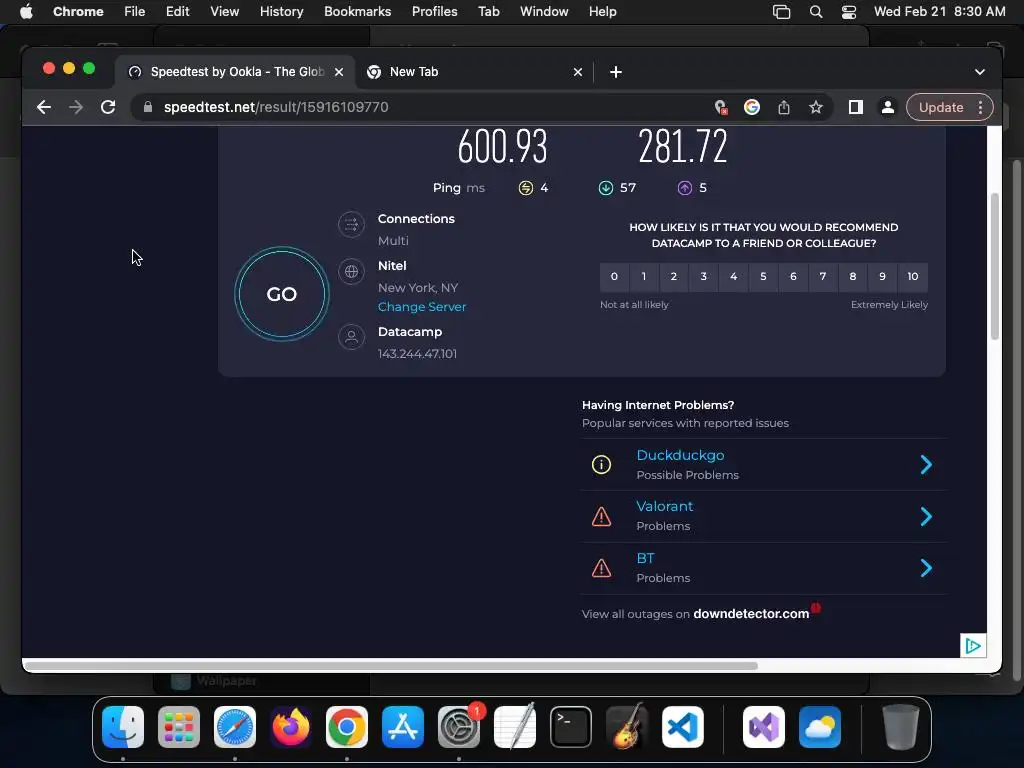Open the Valorant problems link
The height and width of the screenshot is (768, 1024).
[664, 506]
